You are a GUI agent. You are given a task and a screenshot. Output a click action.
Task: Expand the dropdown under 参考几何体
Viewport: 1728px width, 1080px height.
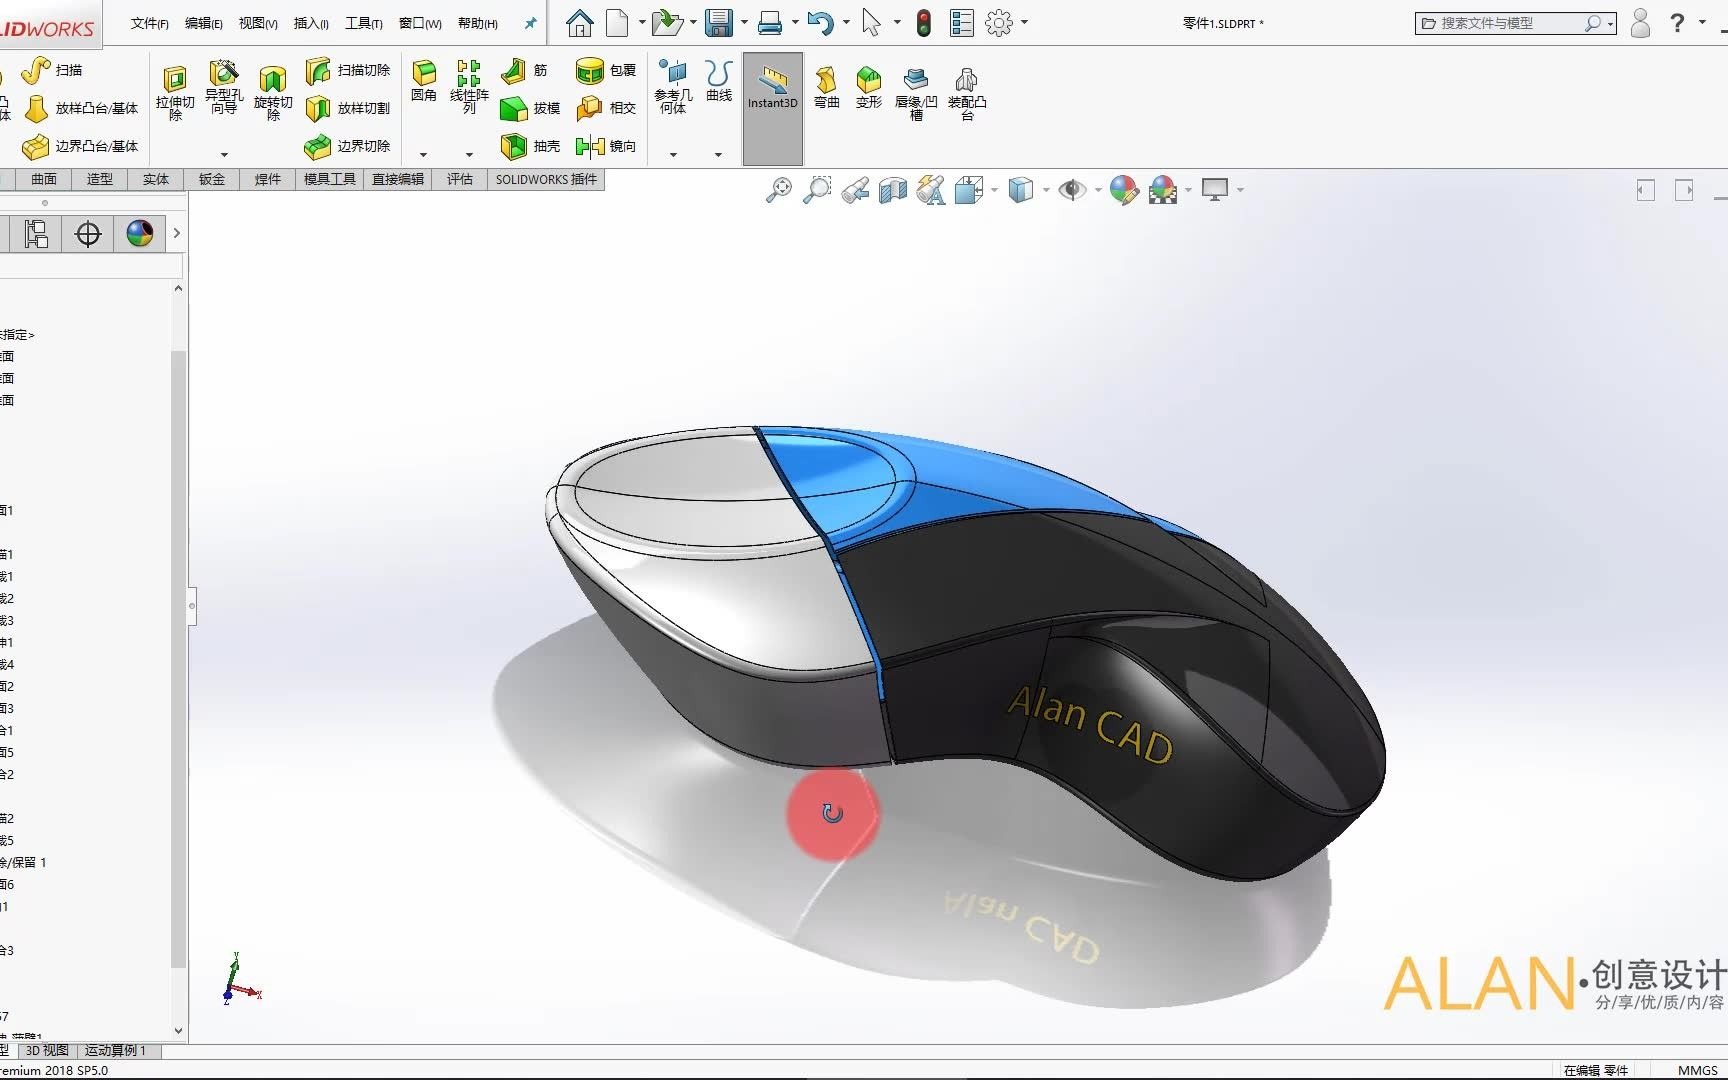[x=672, y=153]
